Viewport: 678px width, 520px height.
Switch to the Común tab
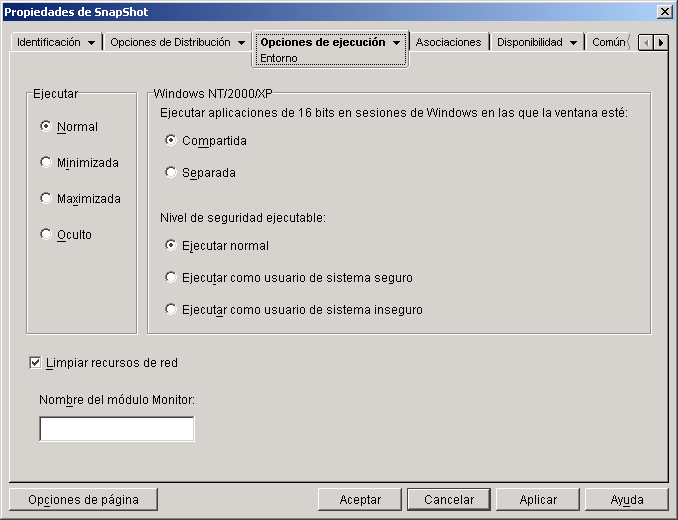coord(608,42)
